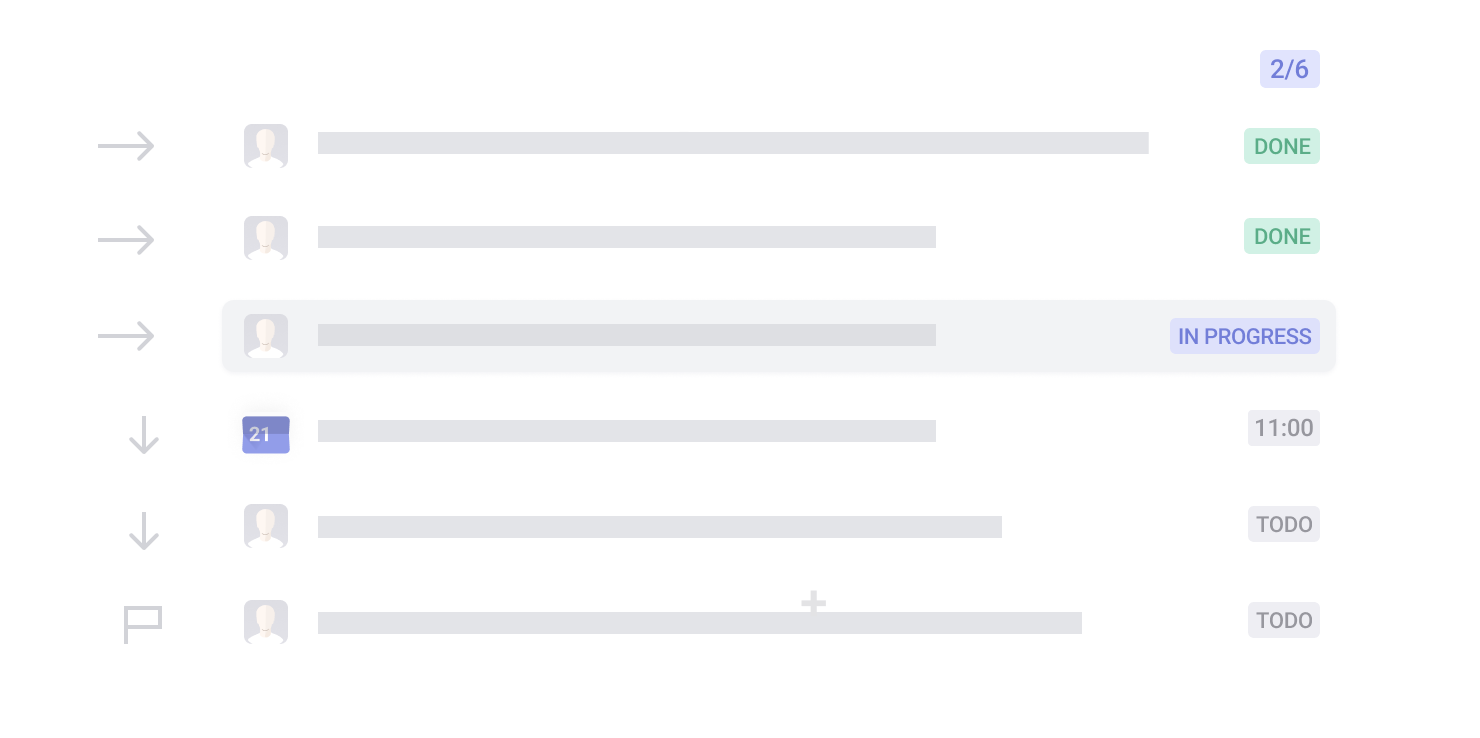Click the TODO badge next to the flagged task
The height and width of the screenshot is (738, 1480).
click(x=1284, y=621)
